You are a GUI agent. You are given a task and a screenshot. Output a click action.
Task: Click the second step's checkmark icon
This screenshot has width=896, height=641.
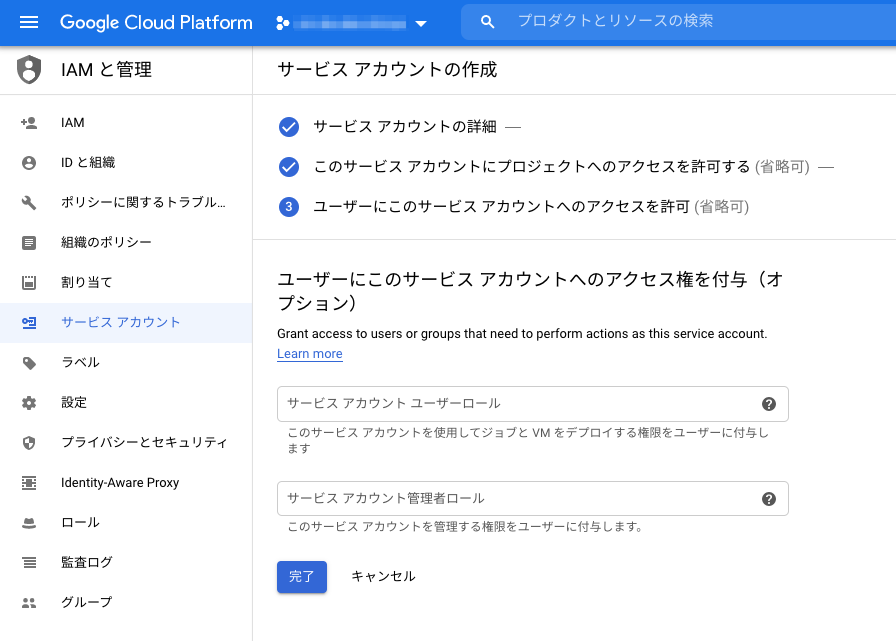pos(289,167)
